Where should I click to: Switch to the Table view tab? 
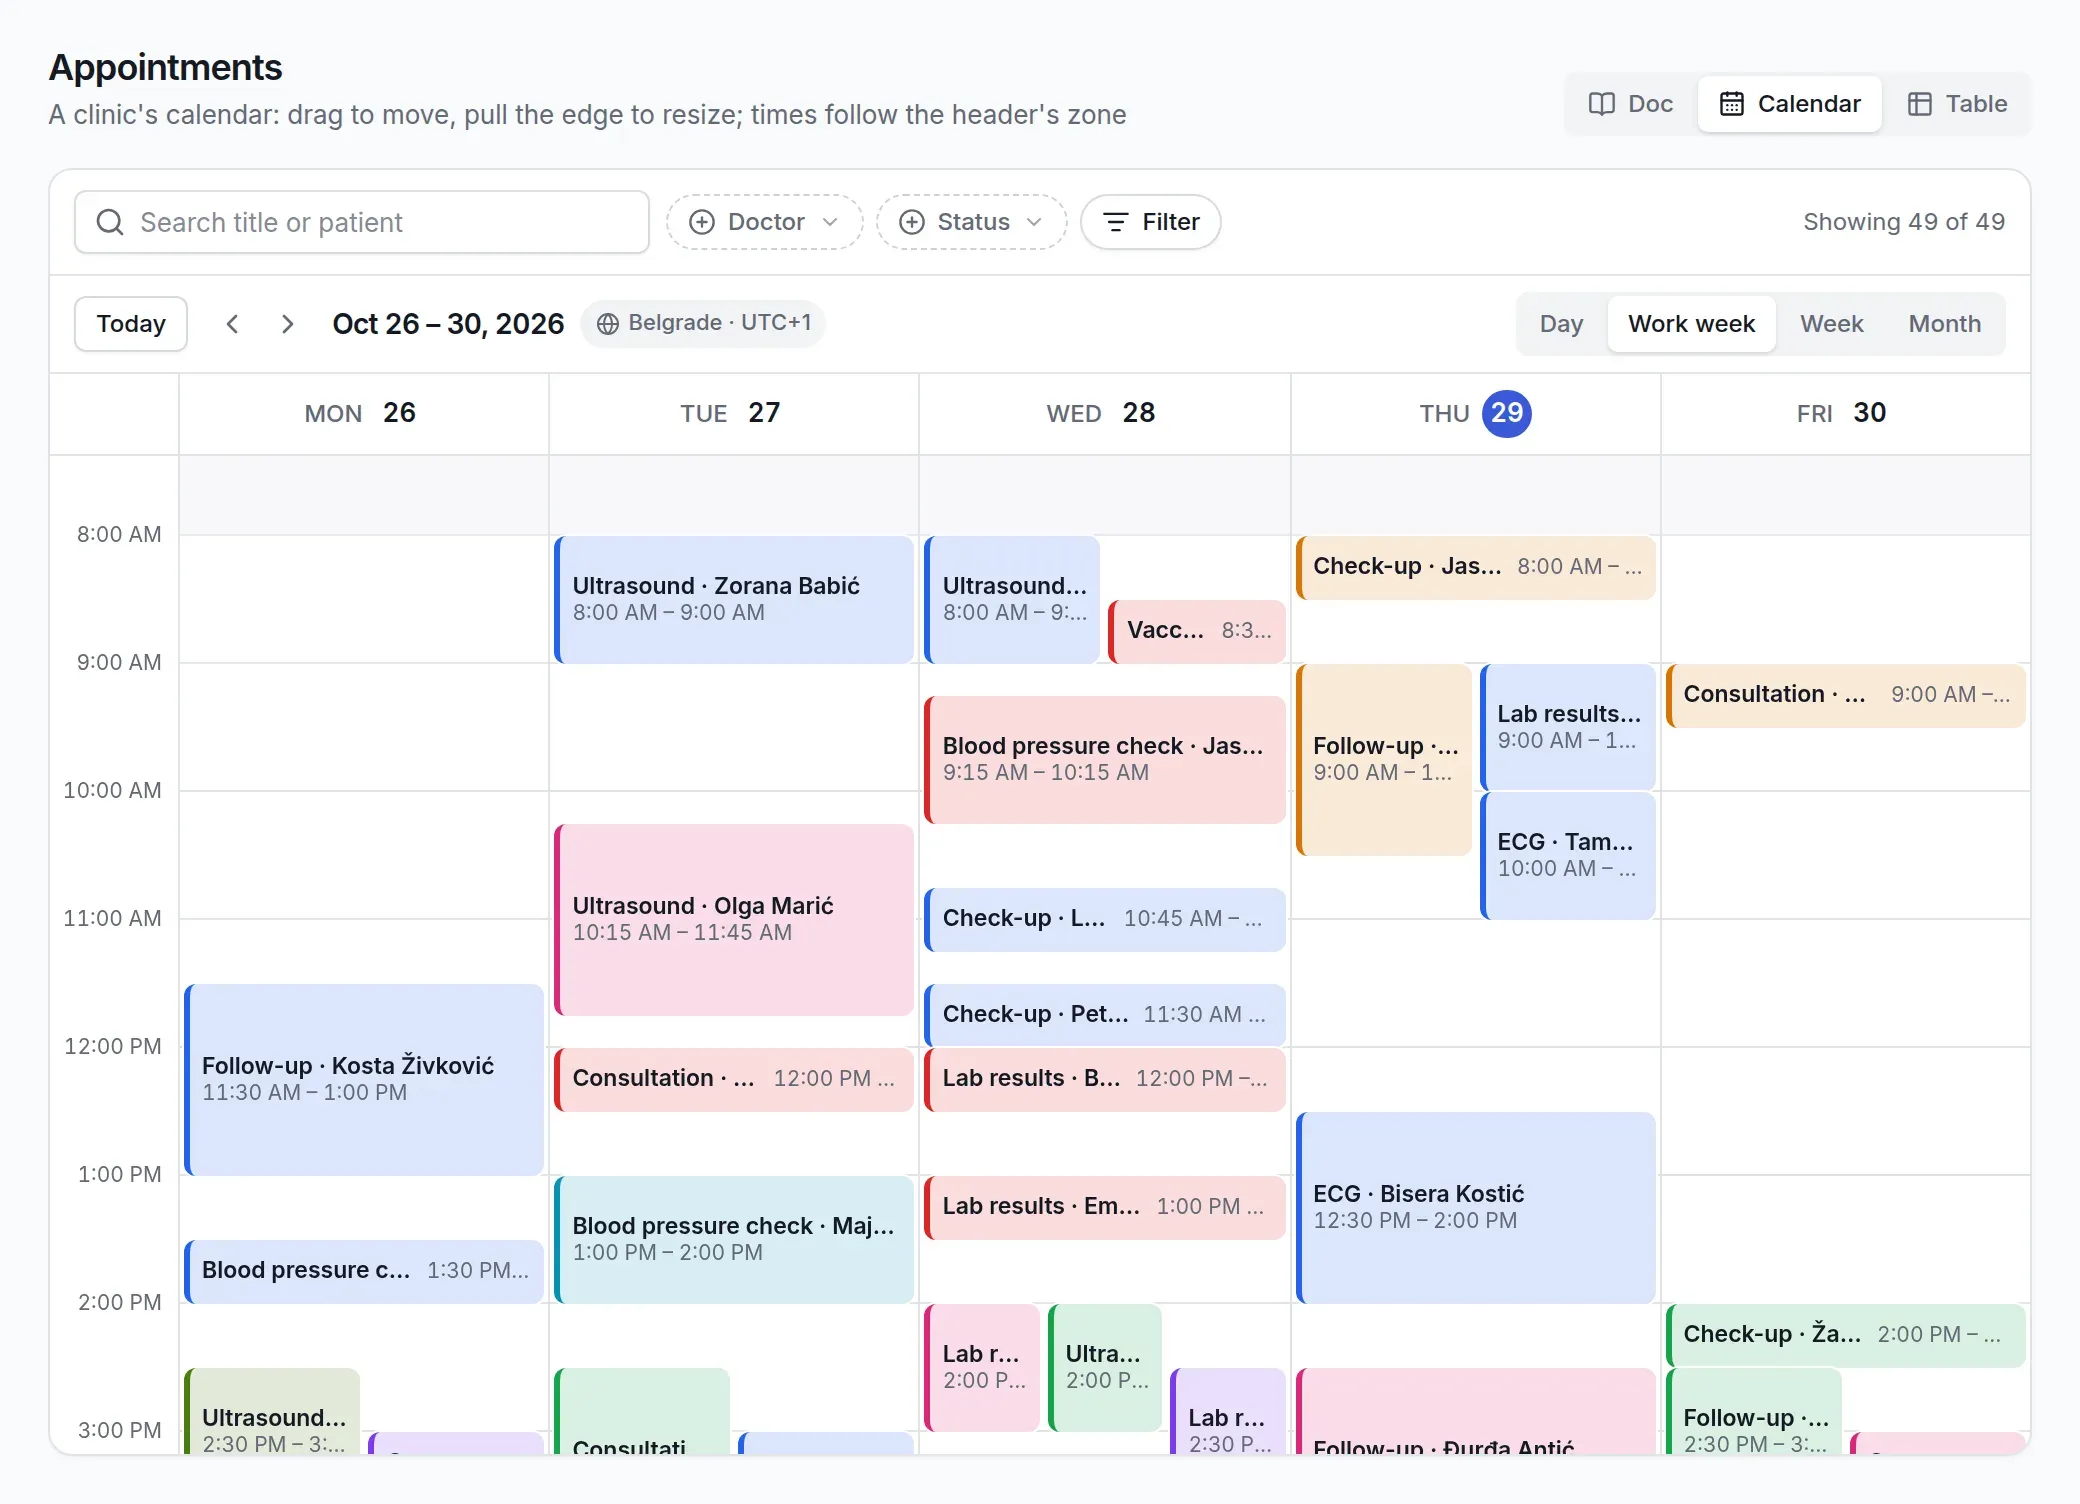(1957, 104)
